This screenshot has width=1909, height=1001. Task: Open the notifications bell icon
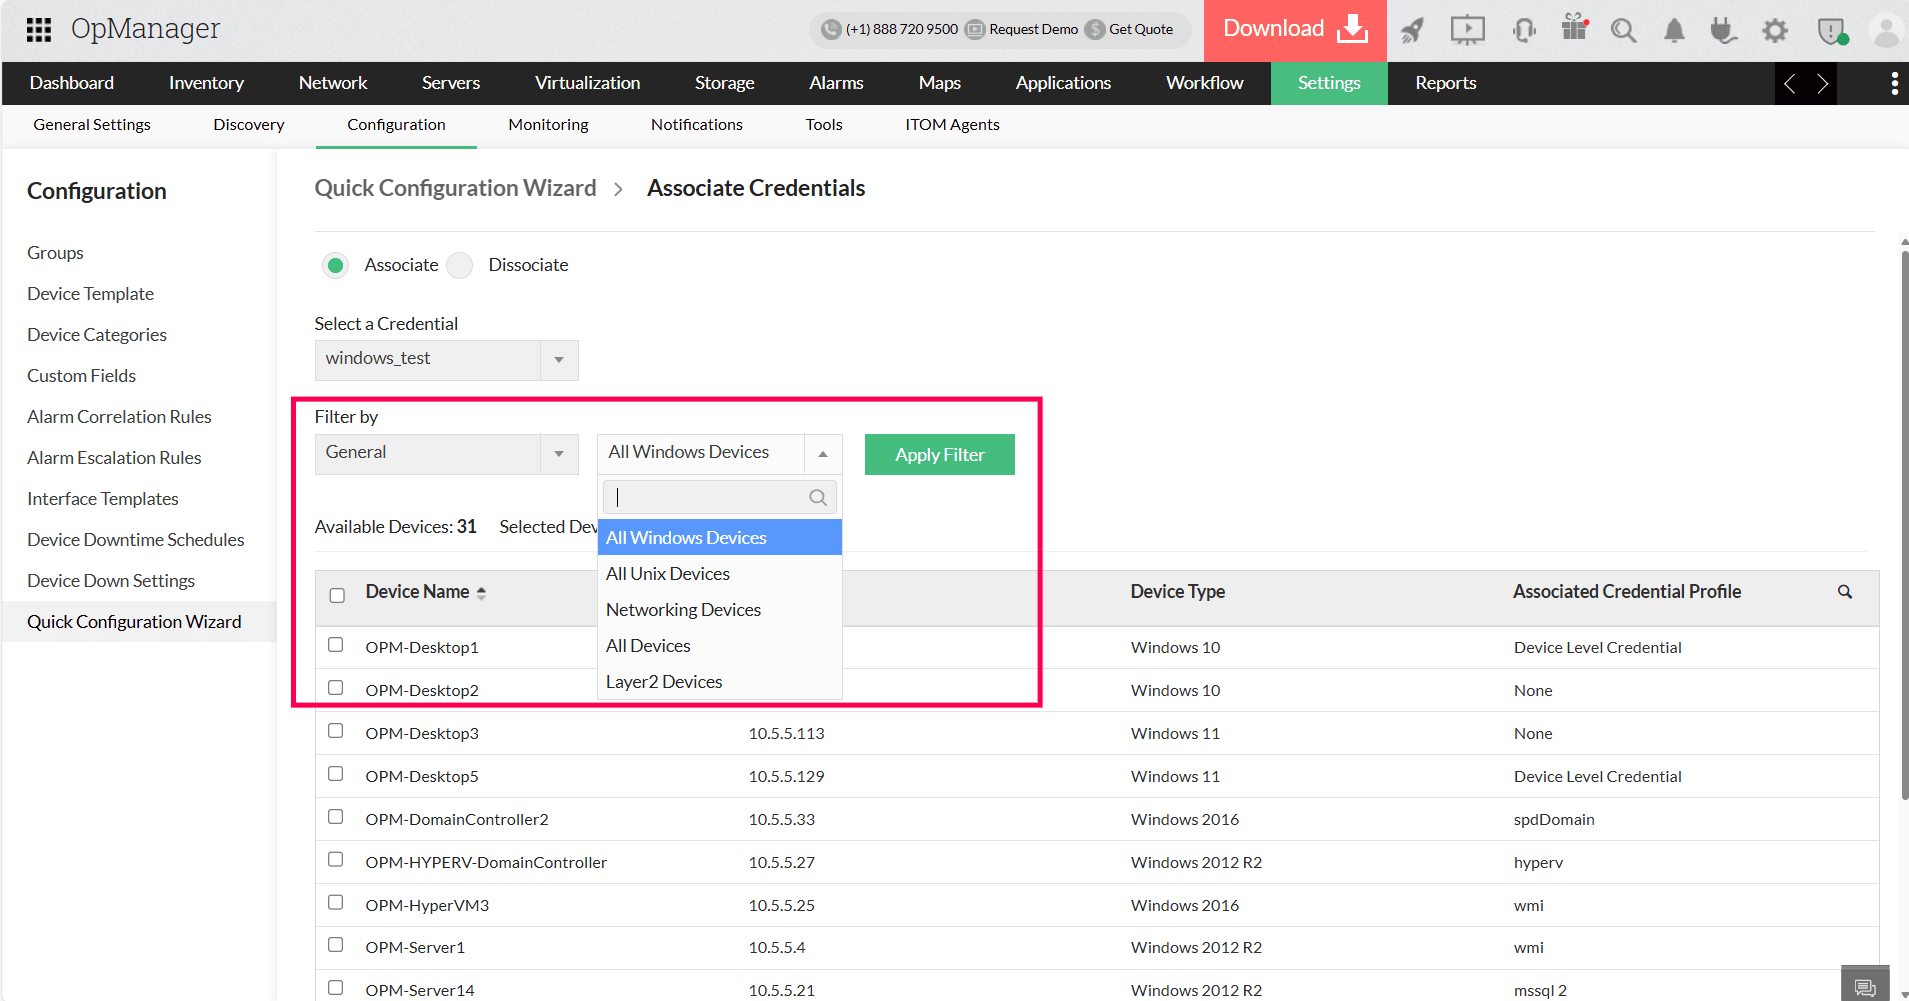point(1673,31)
